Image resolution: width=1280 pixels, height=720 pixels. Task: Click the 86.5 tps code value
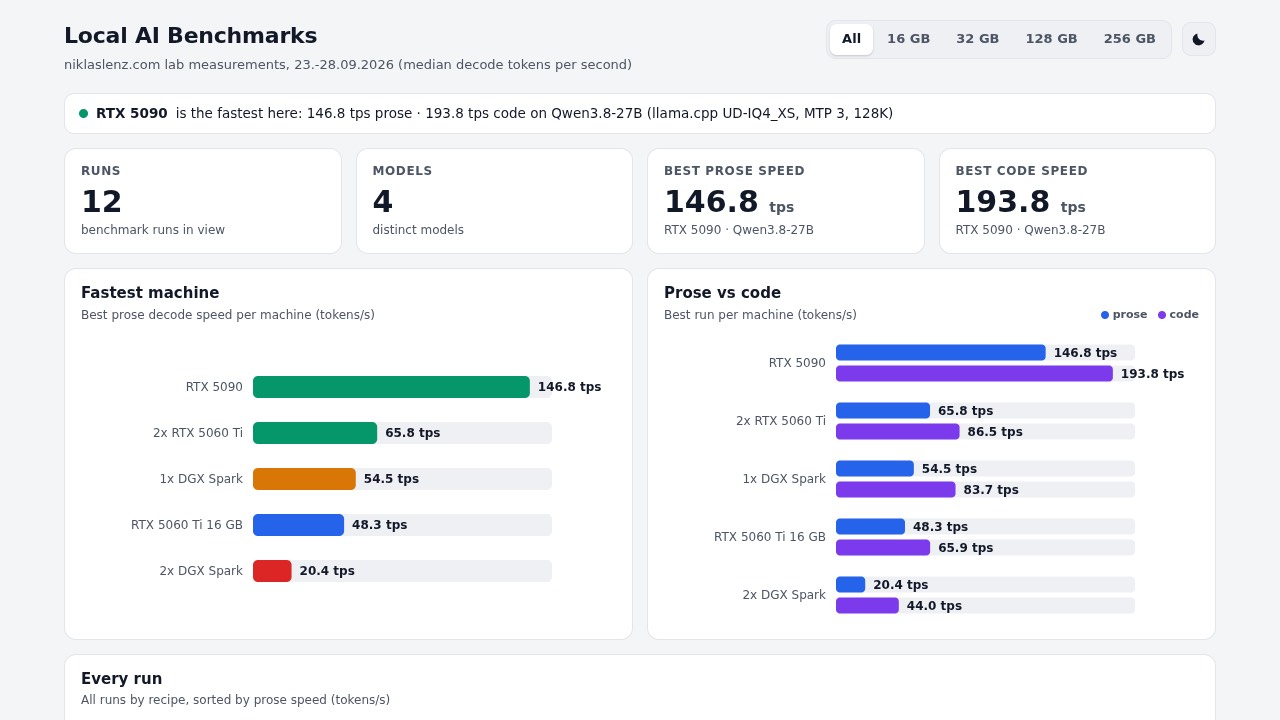[x=995, y=432]
